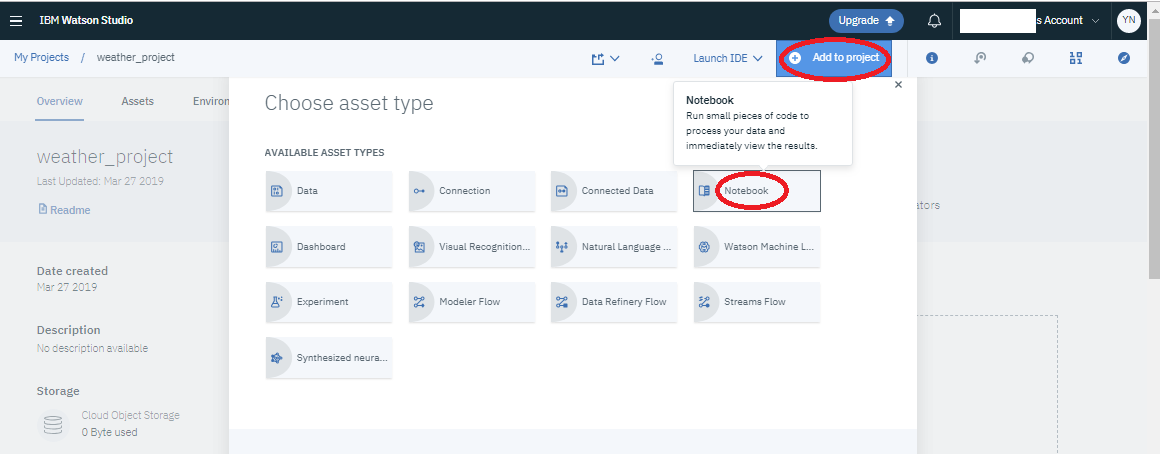Close the Choose asset type dialog
Screen dimensions: 1160x454
coord(898,85)
